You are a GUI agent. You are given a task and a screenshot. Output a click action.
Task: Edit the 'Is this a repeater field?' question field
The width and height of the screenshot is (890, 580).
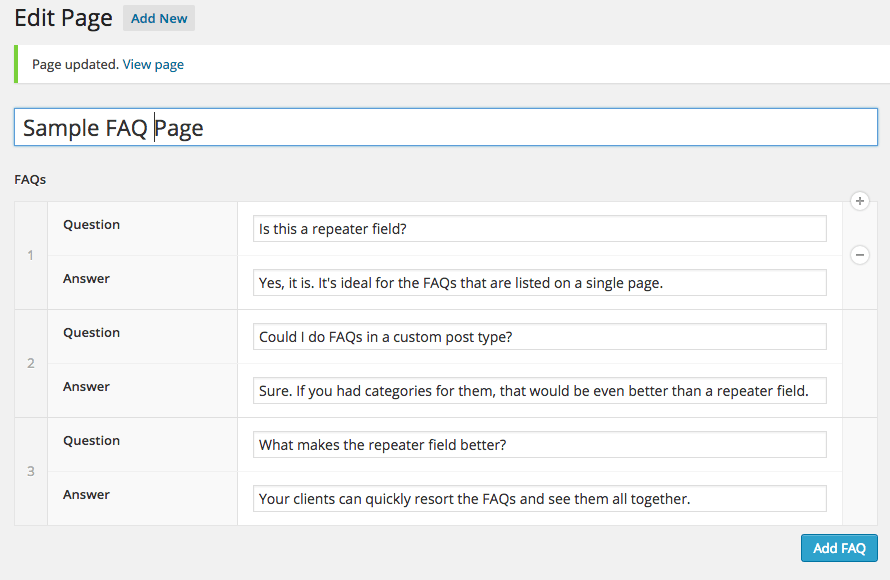[x=539, y=229]
